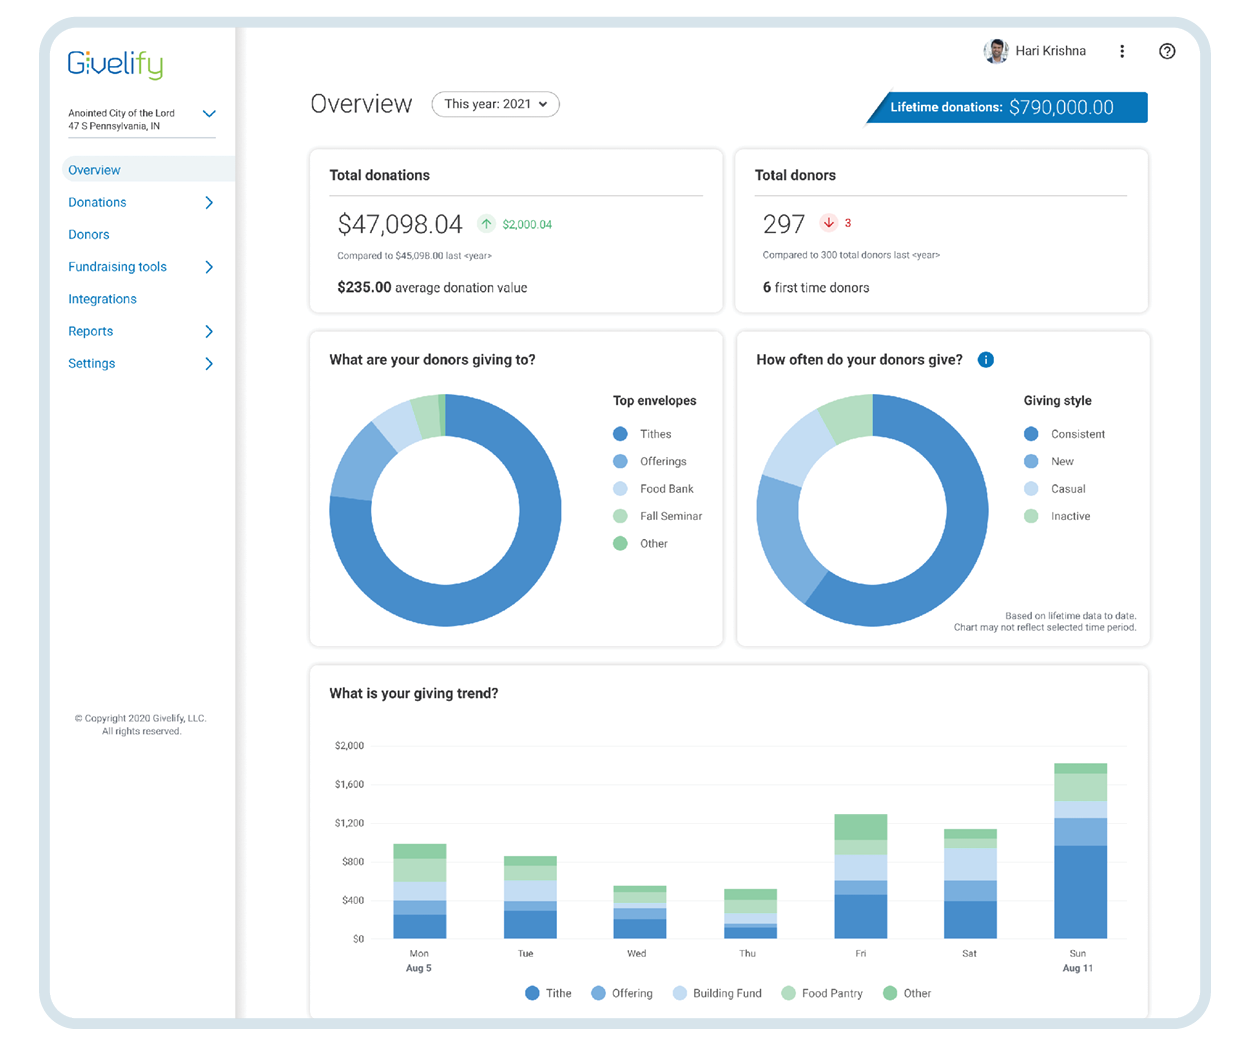Go to the Donors page
Viewport: 1250px width, 1042px height.
click(89, 235)
